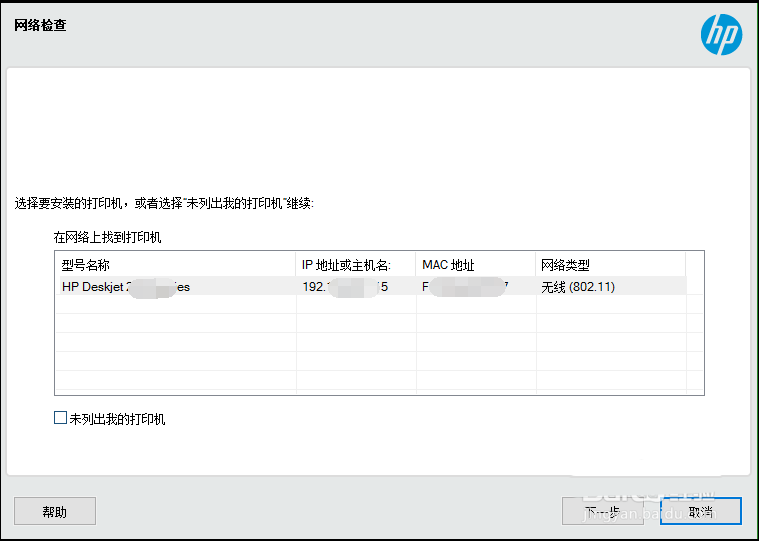Click the 网络类型 column header
Viewport: 759px width, 541px height.
pyautogui.click(x=611, y=265)
